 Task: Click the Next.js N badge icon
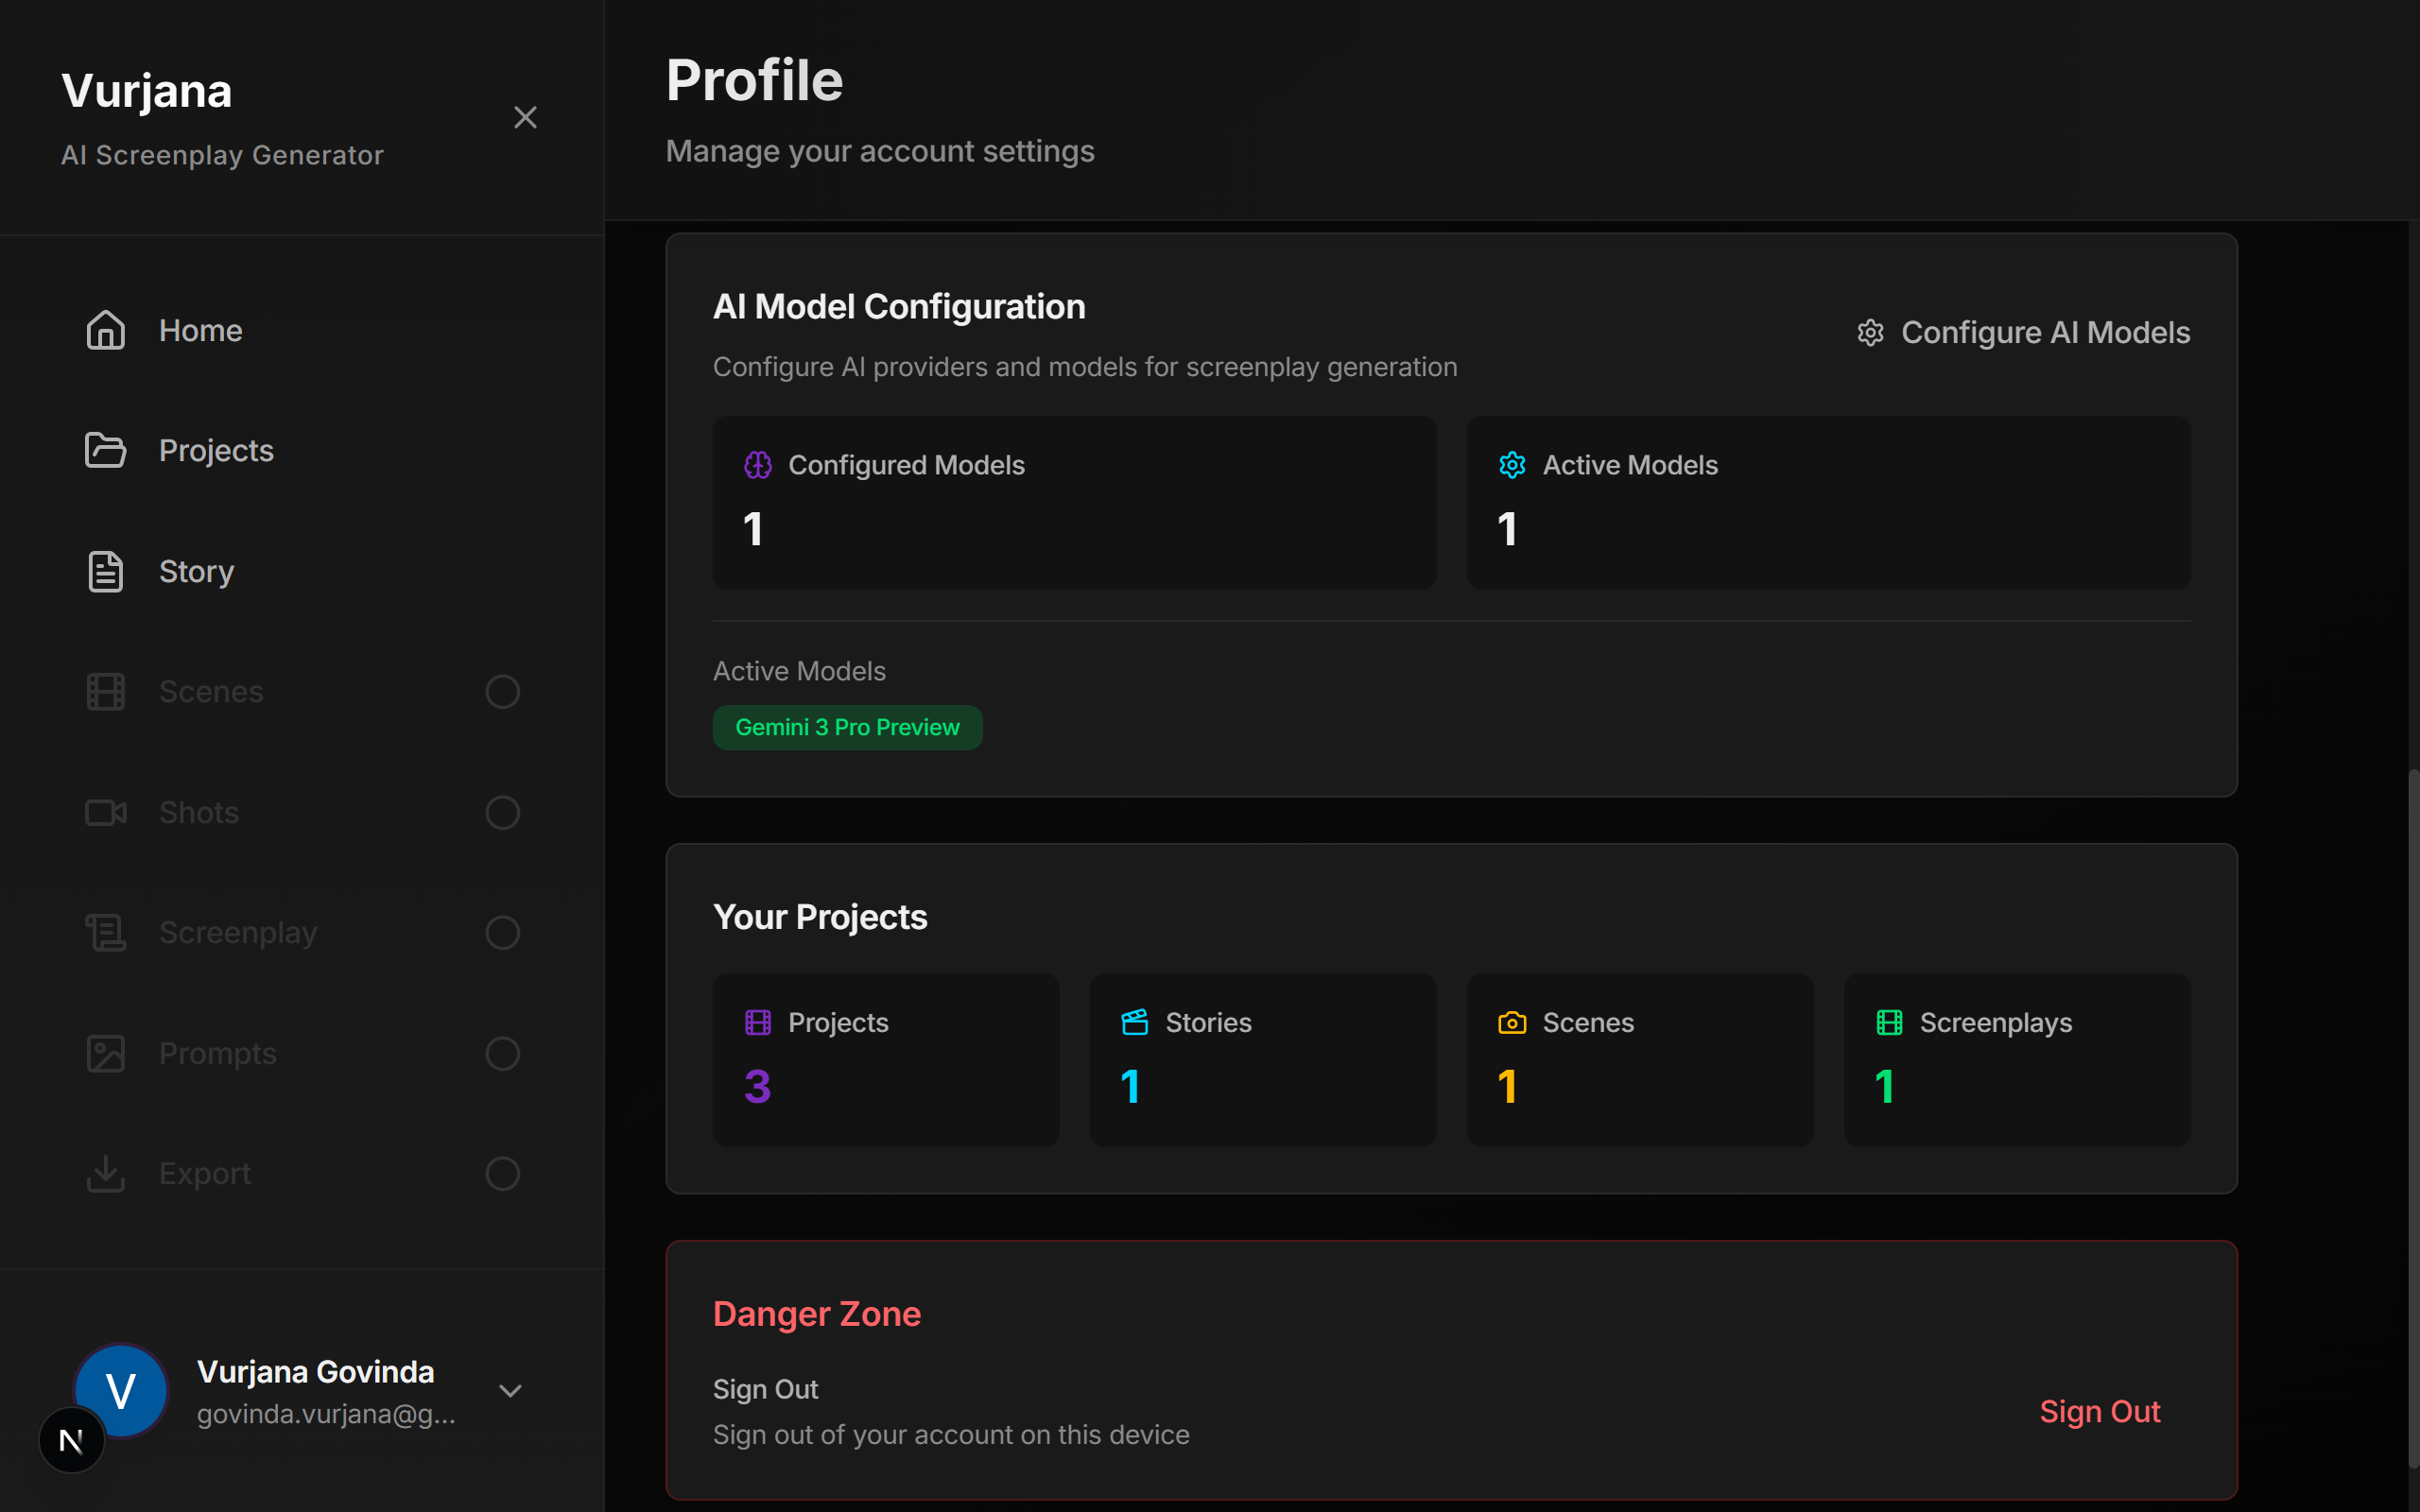[71, 1440]
